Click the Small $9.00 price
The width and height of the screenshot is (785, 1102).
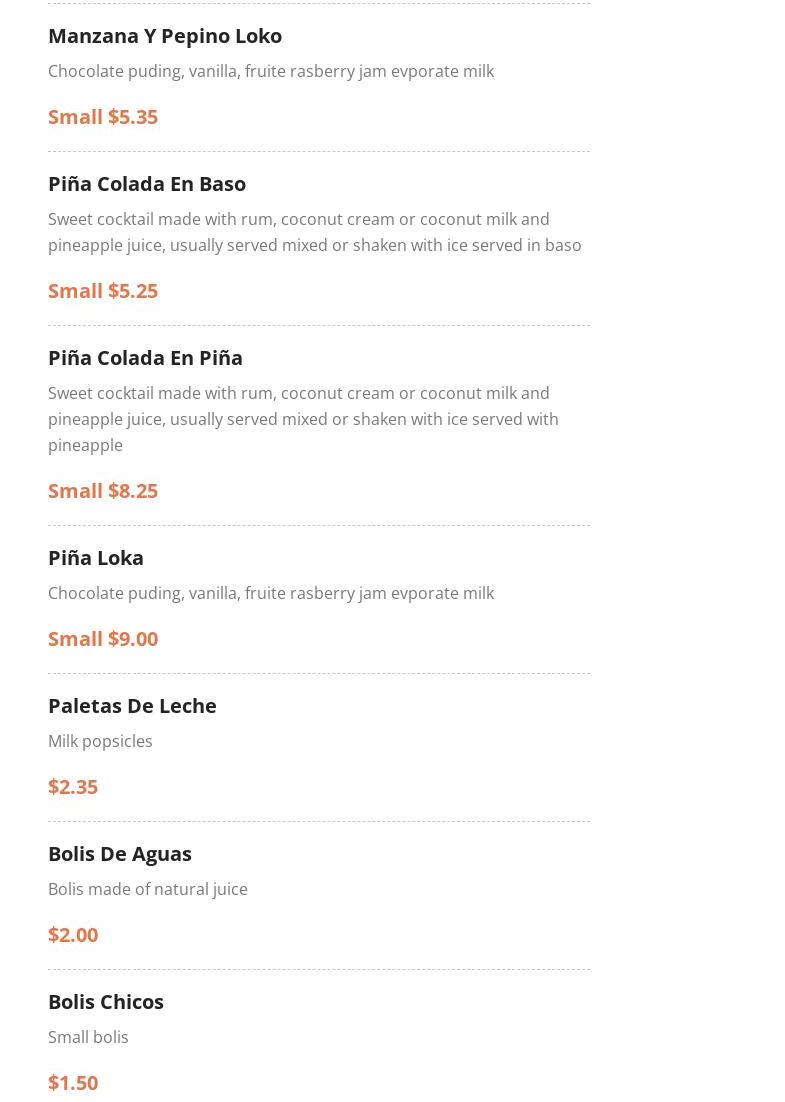(x=103, y=639)
